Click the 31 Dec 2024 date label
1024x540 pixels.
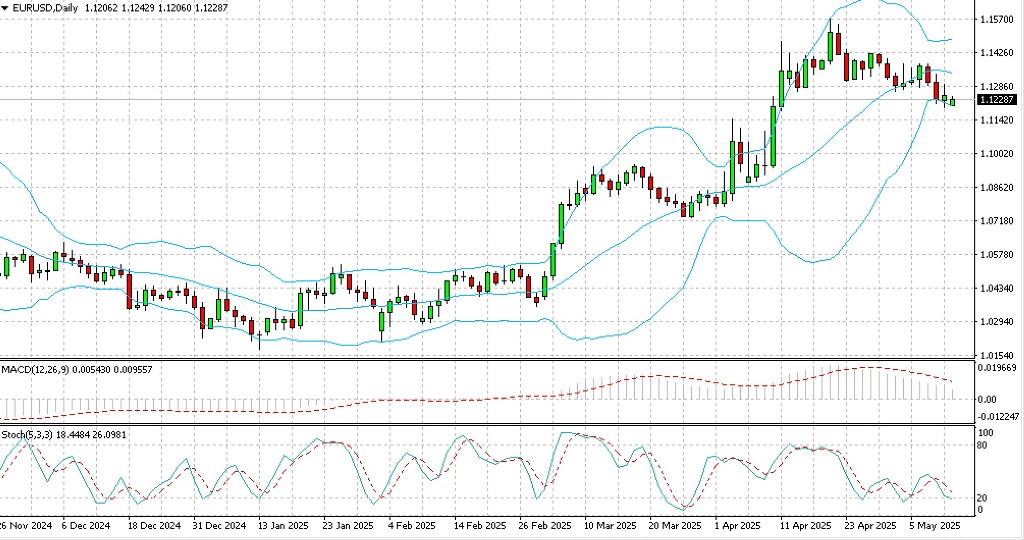click(219, 526)
